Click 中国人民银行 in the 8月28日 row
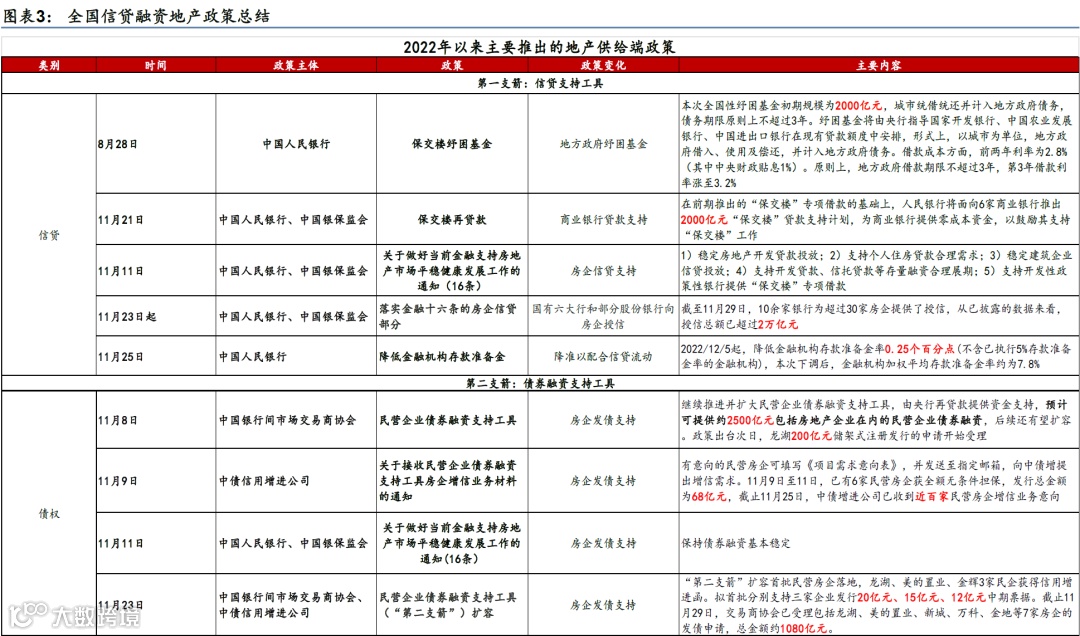 (296, 144)
